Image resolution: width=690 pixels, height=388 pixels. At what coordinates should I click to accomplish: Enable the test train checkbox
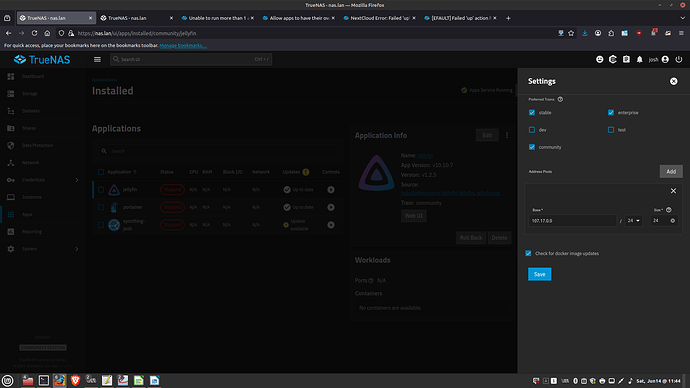pyautogui.click(x=611, y=130)
